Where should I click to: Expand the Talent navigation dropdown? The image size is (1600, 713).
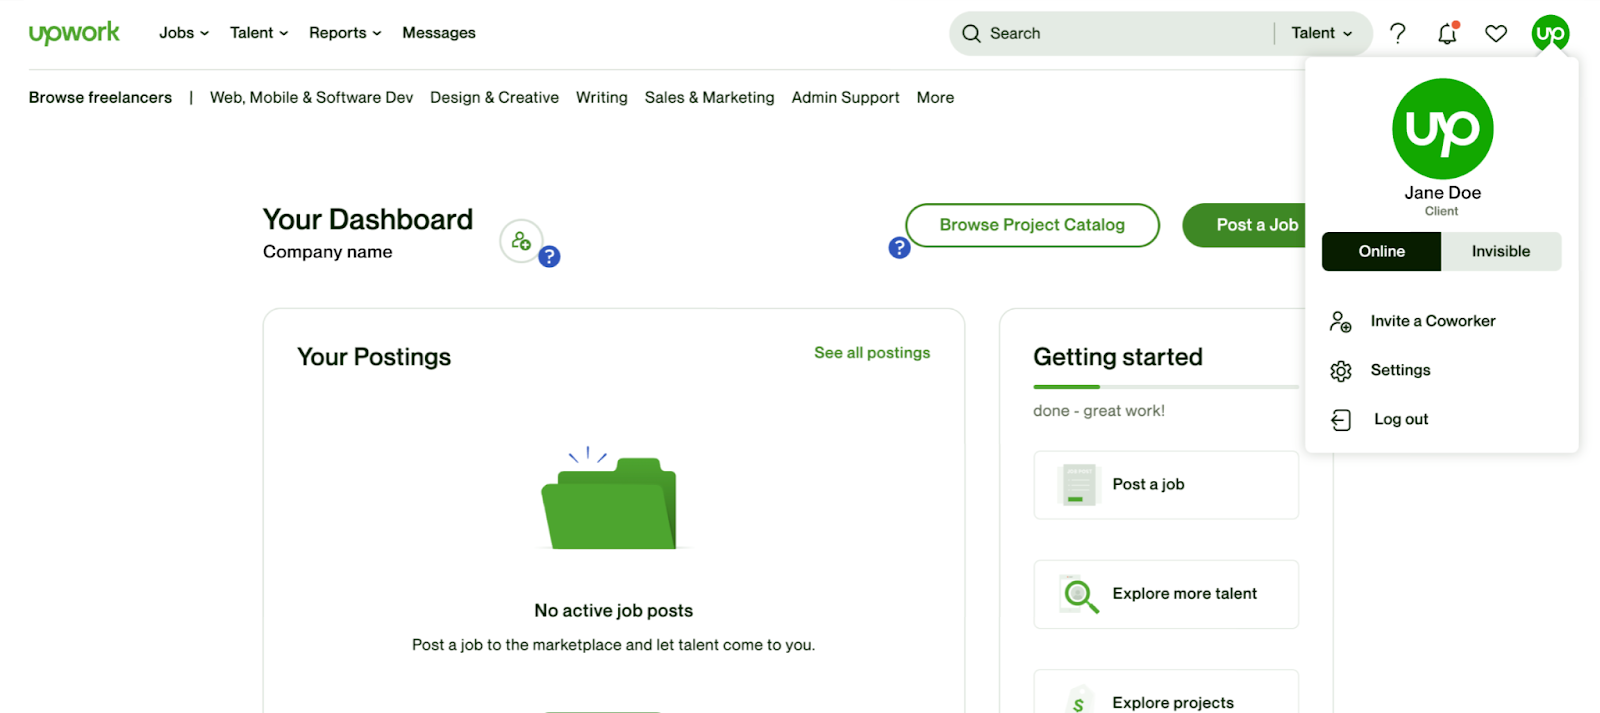pos(259,33)
